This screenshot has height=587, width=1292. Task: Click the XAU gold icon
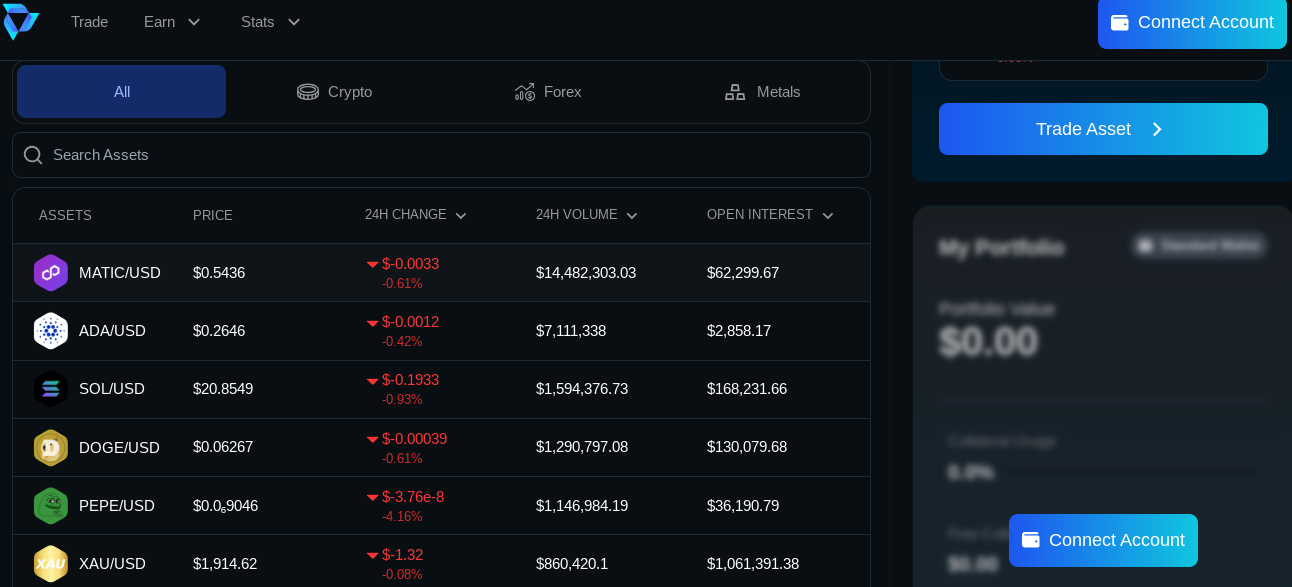coord(51,564)
